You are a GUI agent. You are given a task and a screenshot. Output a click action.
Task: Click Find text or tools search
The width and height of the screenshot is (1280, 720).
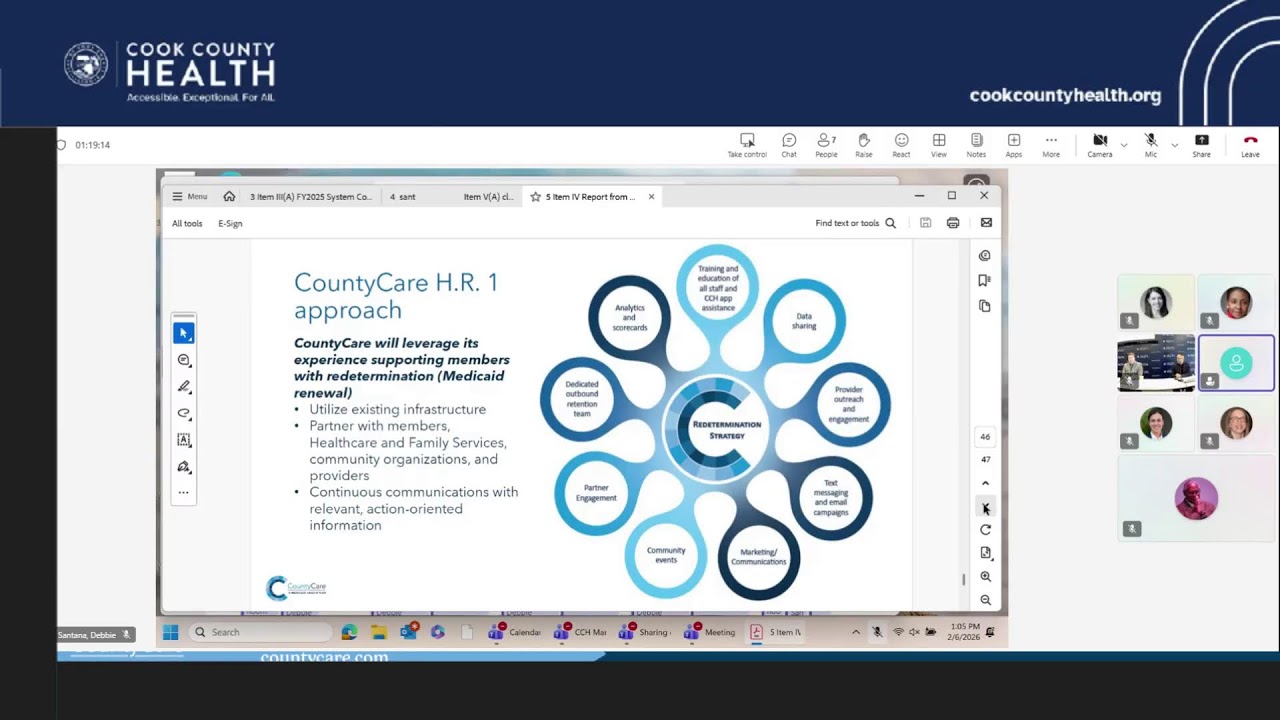pyautogui.click(x=855, y=223)
